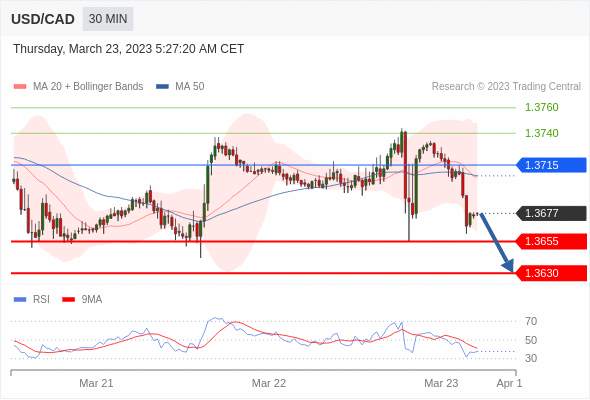This screenshot has height=400, width=590.
Task: Click the MA 50 legend label
Action: coord(190,87)
